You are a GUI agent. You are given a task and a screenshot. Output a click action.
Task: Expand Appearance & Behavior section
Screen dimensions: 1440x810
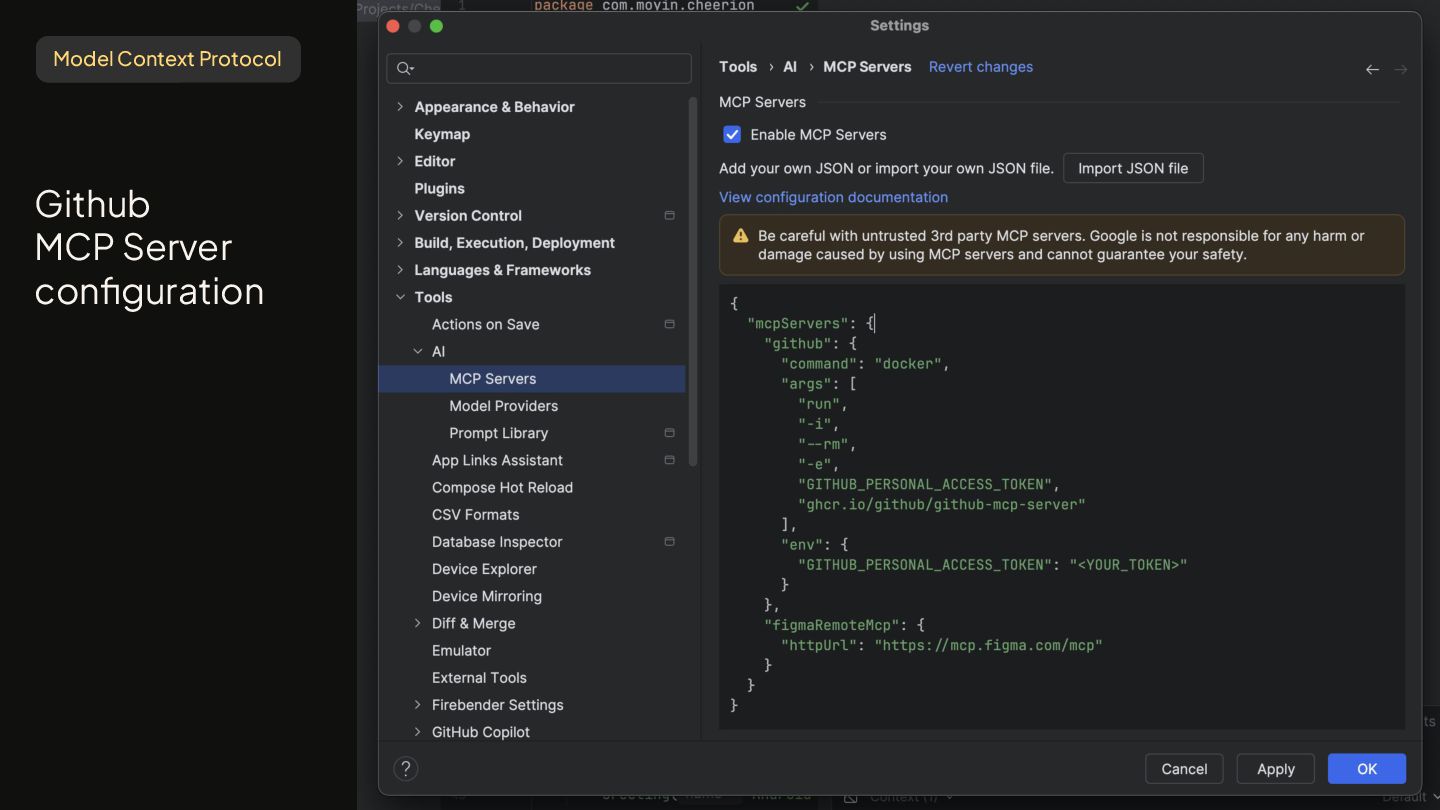point(400,107)
